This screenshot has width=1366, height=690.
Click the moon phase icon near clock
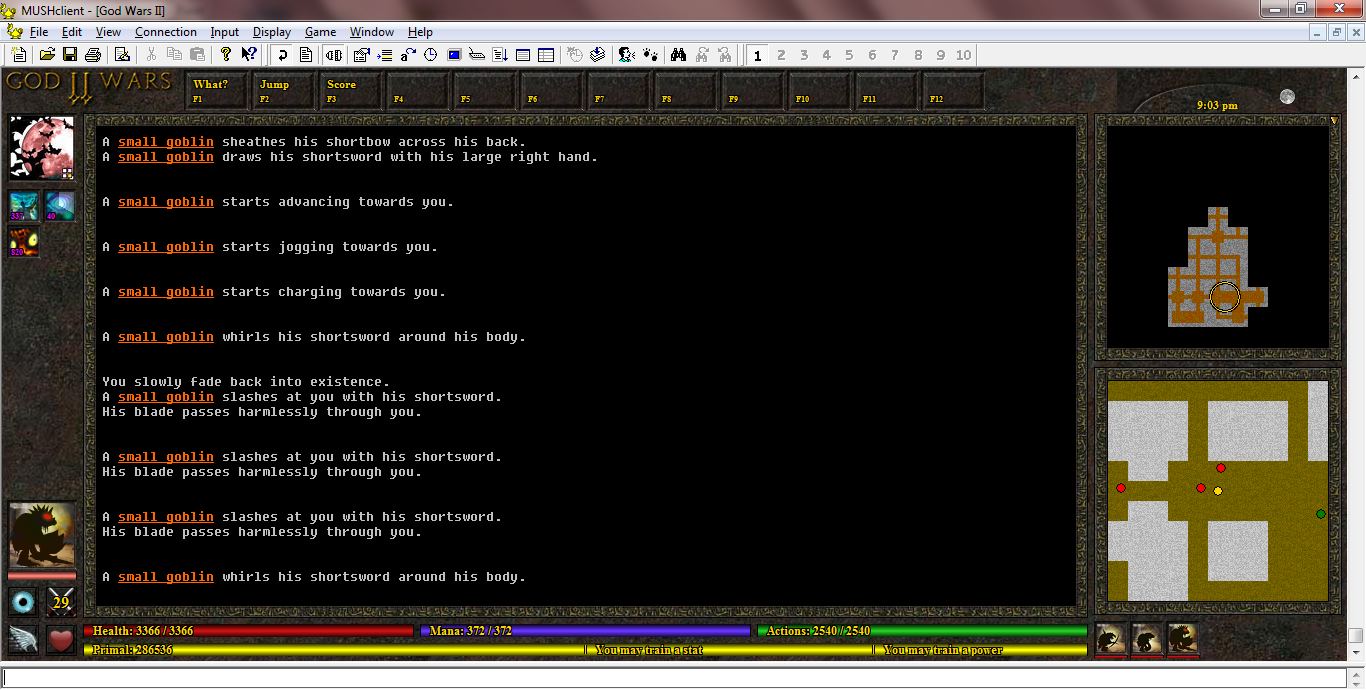pyautogui.click(x=1288, y=97)
